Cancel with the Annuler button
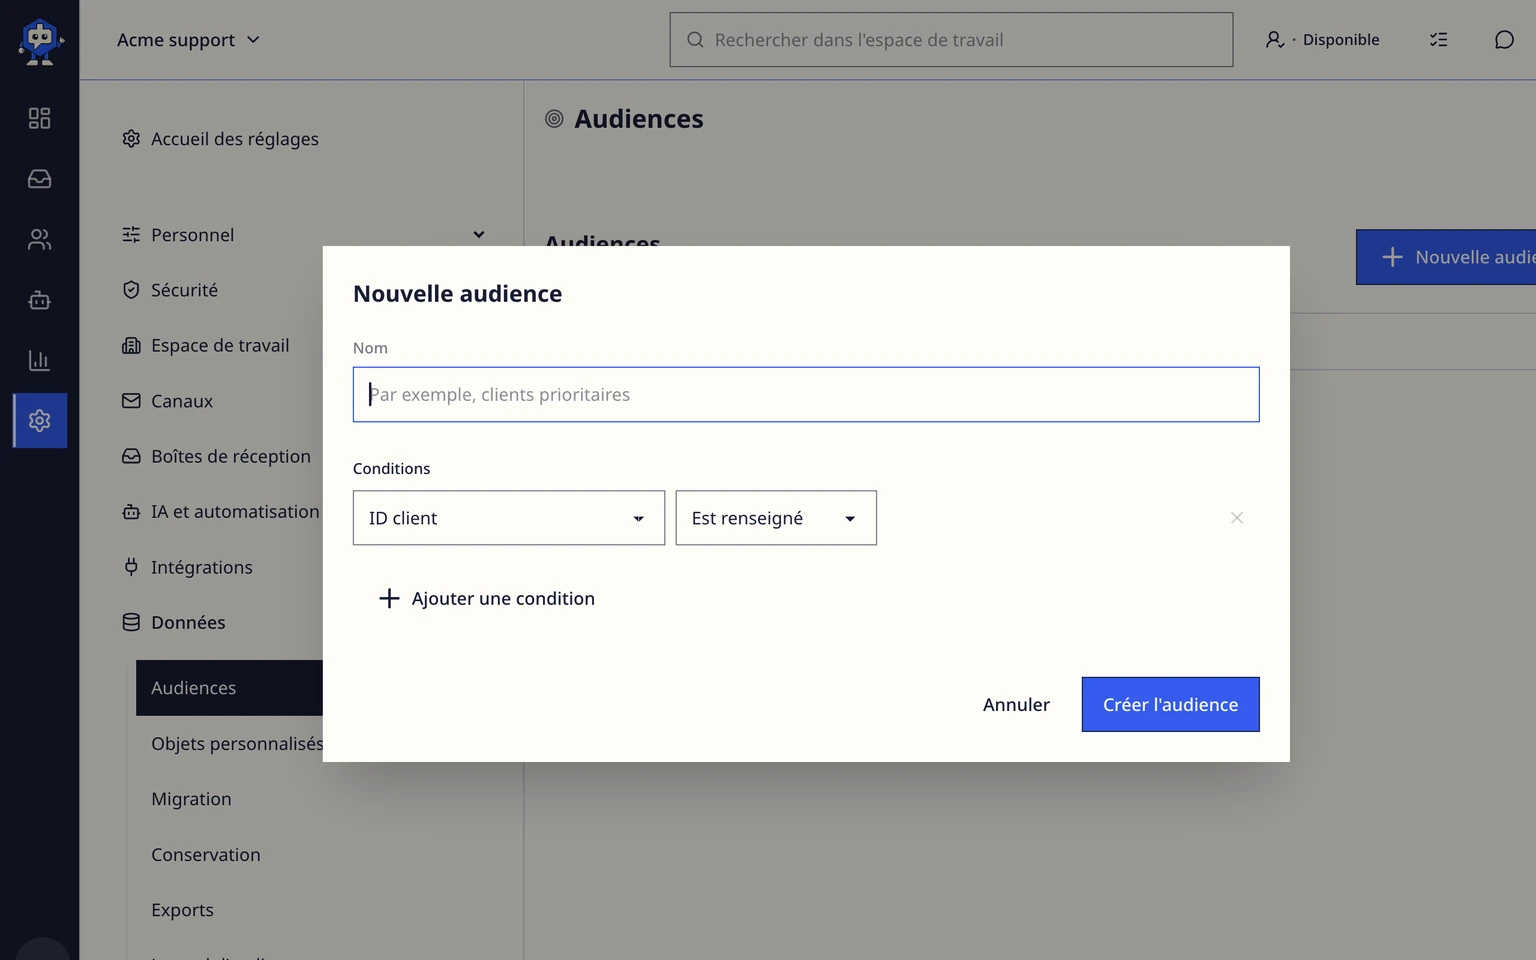The height and width of the screenshot is (960, 1536). click(x=1016, y=704)
